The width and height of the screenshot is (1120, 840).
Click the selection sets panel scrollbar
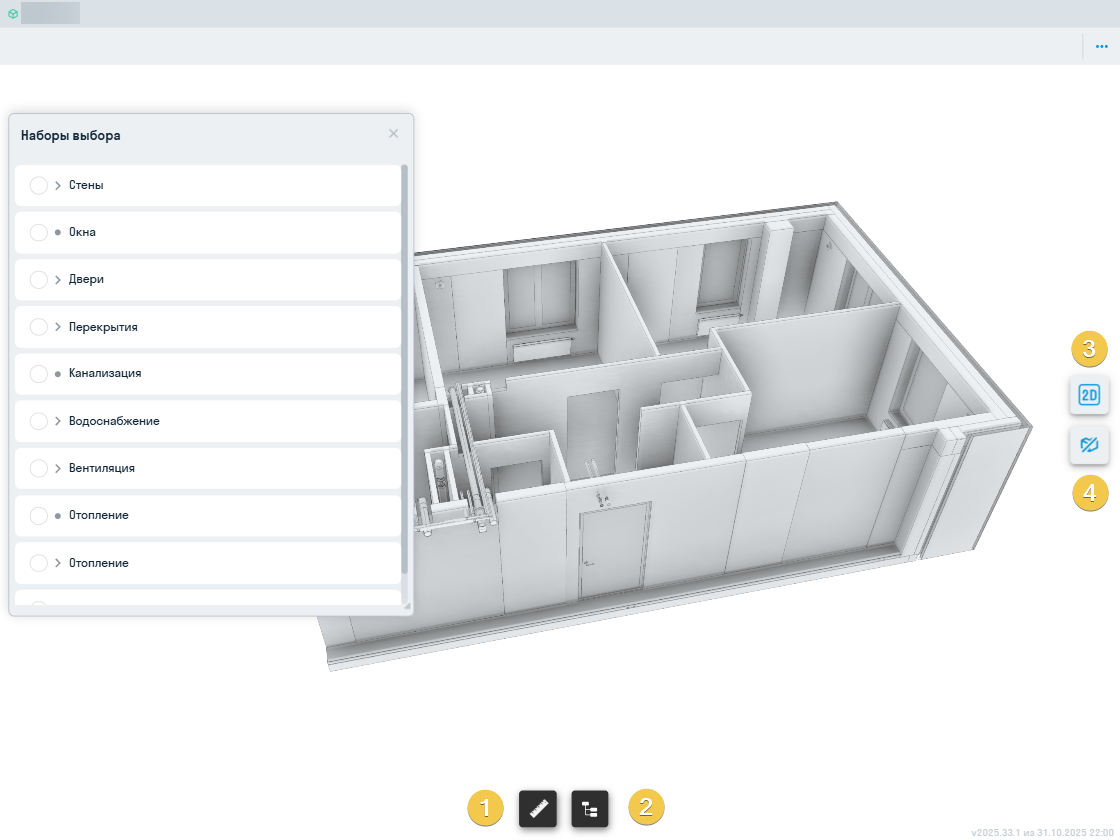coord(404,370)
